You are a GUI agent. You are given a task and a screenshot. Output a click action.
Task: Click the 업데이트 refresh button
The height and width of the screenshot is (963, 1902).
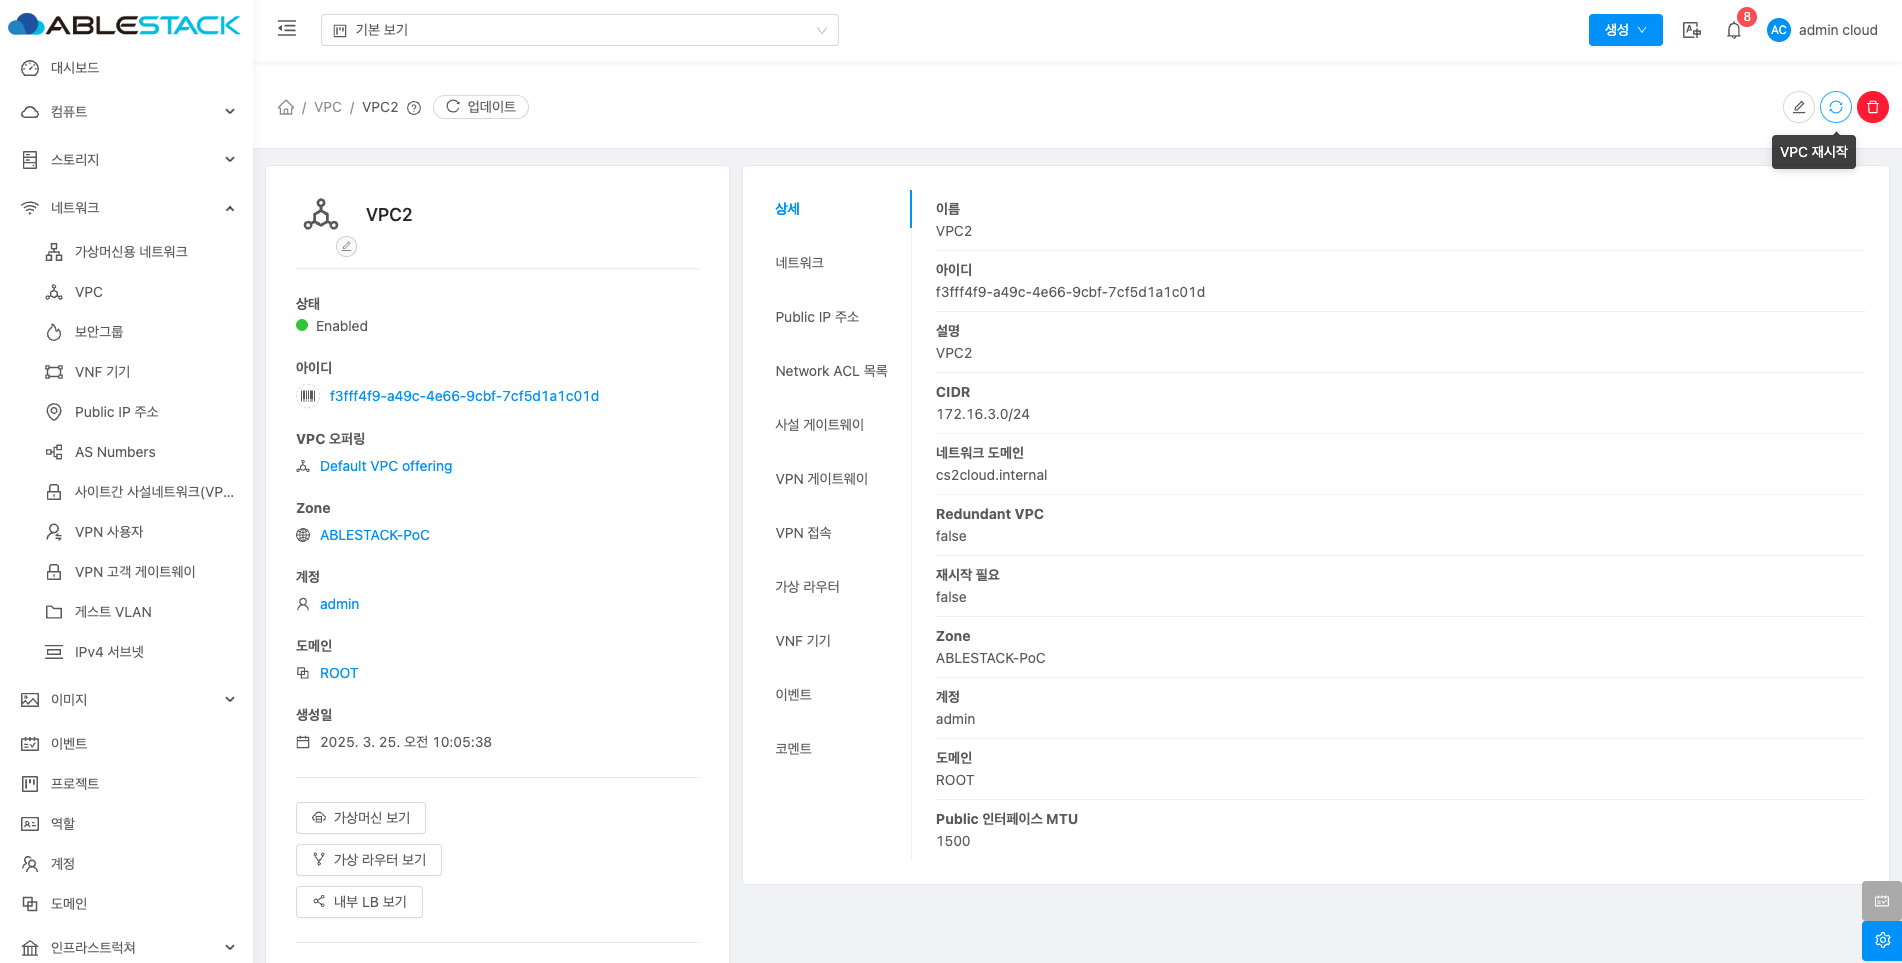[x=481, y=107]
